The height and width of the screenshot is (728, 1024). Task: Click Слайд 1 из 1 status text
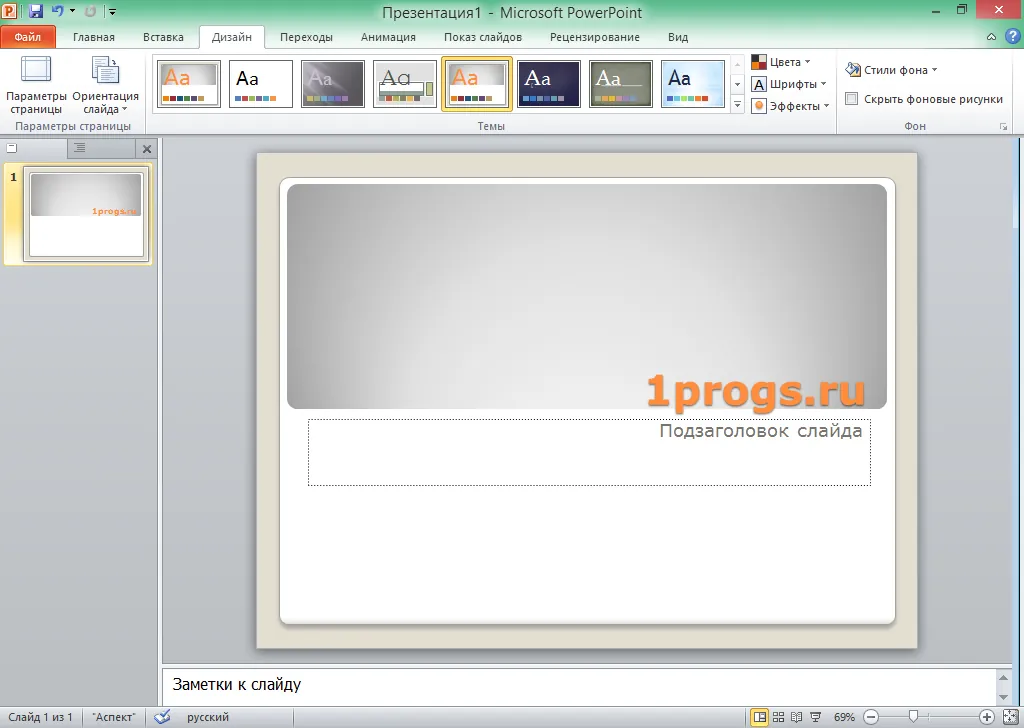click(x=40, y=717)
